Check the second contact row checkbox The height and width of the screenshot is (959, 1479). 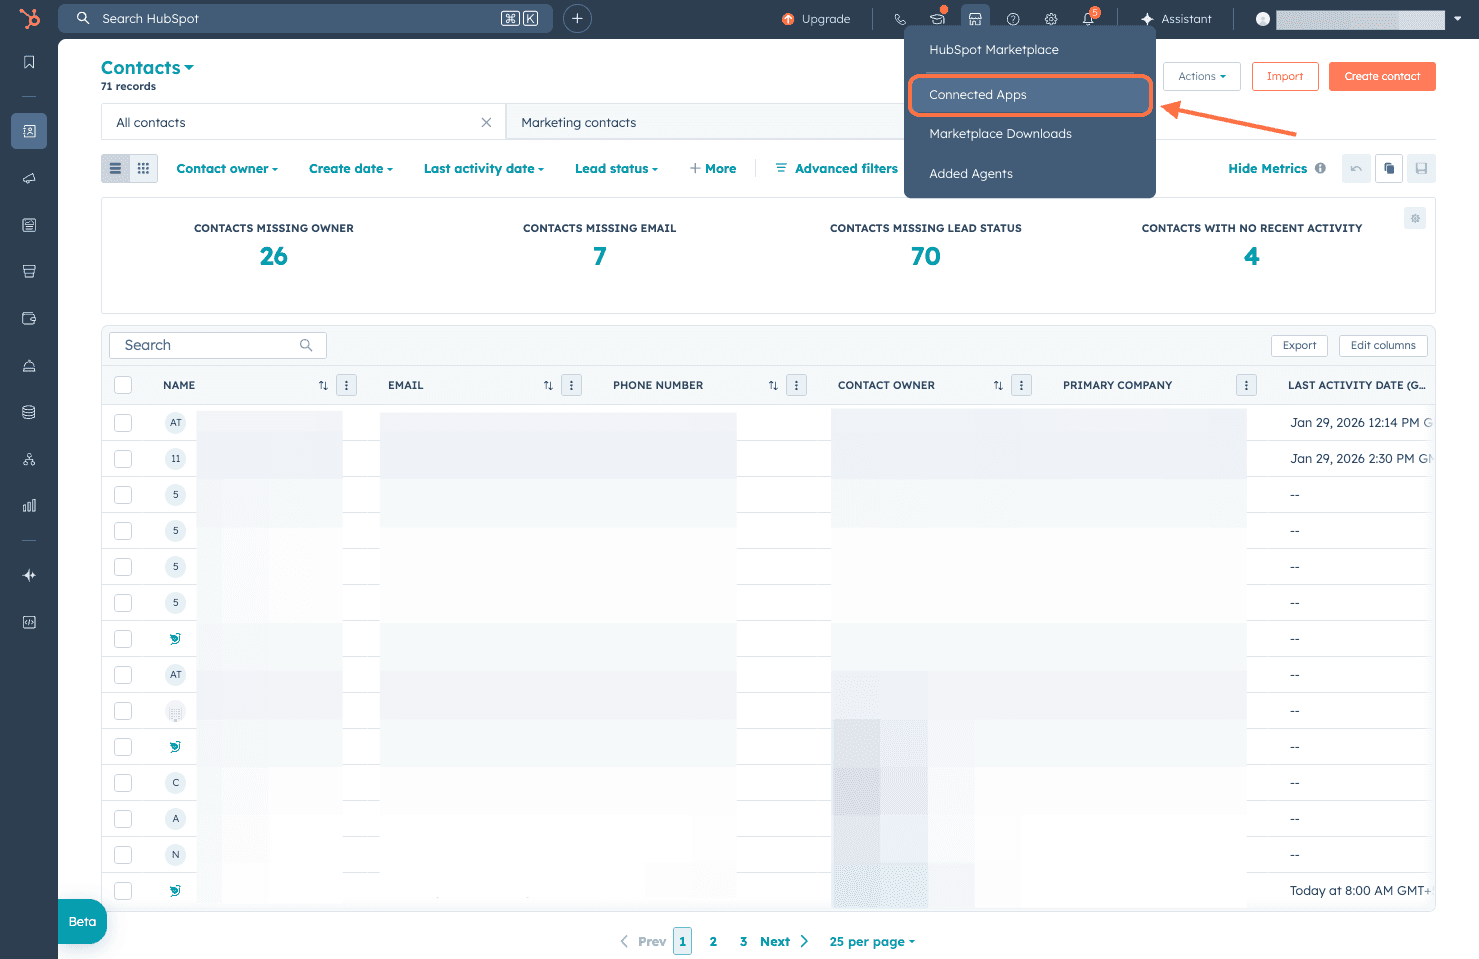123,459
